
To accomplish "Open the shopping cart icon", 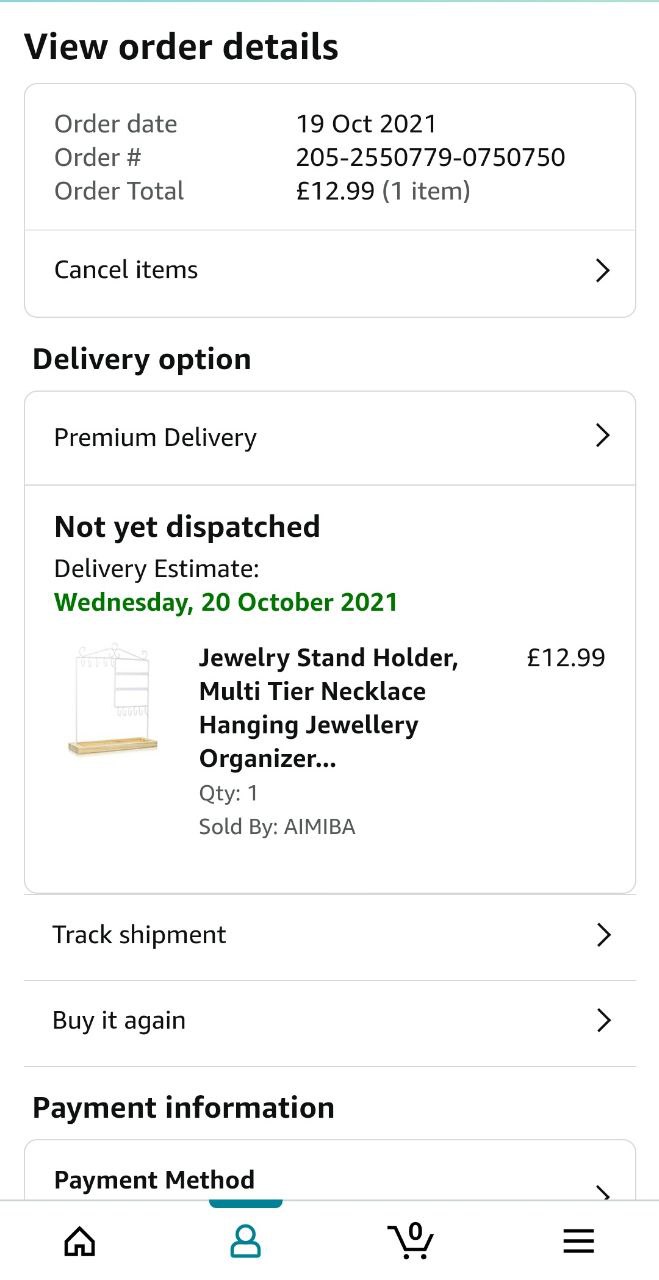I will point(410,1240).
